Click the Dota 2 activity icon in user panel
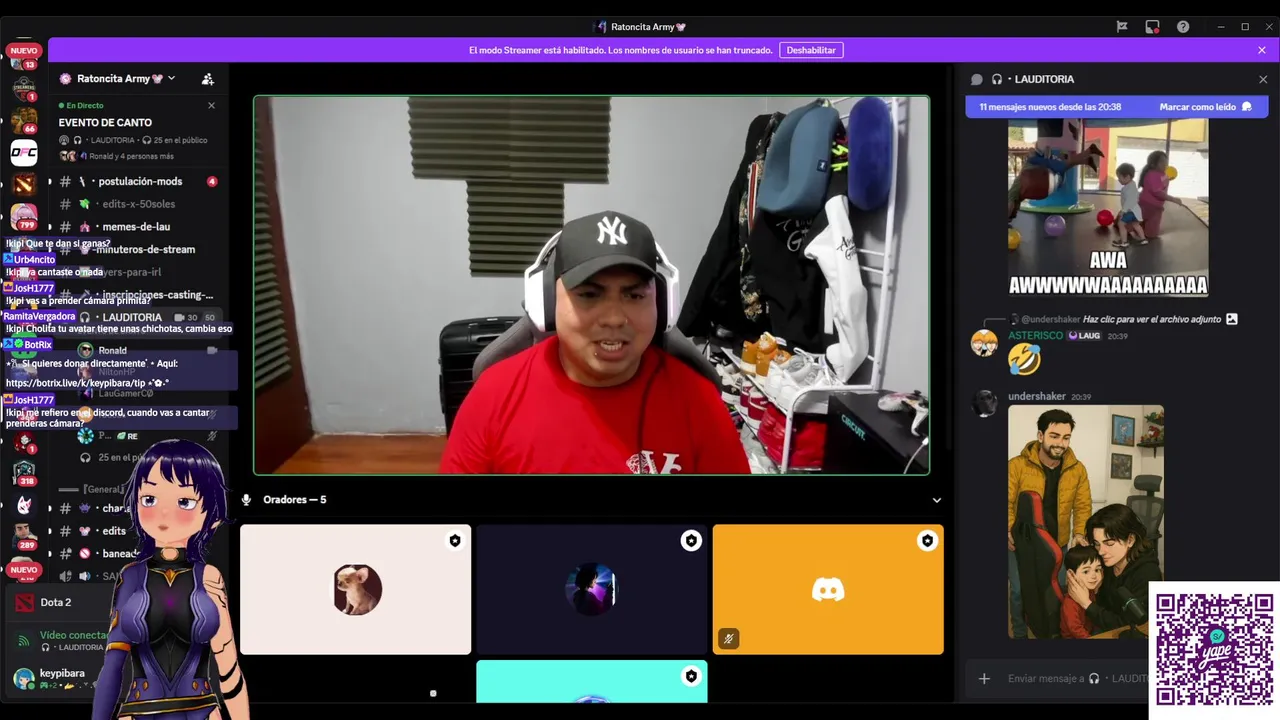 24,602
